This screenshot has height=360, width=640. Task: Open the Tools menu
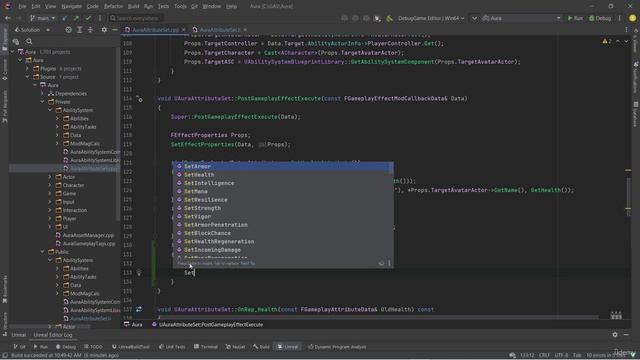(180, 7)
